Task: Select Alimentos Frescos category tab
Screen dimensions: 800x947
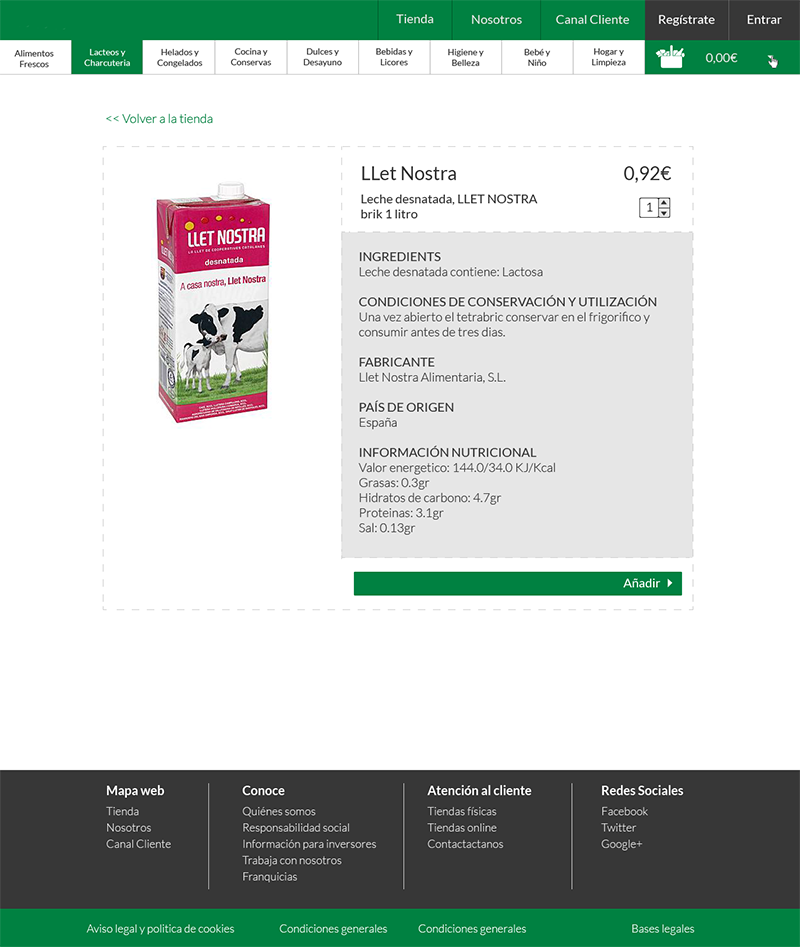Action: 34,57
